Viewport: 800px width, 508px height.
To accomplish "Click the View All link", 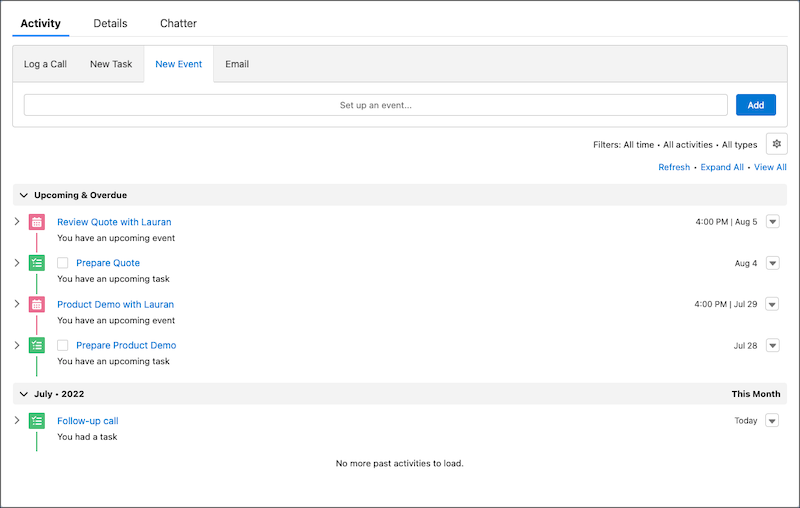I will coord(770,167).
